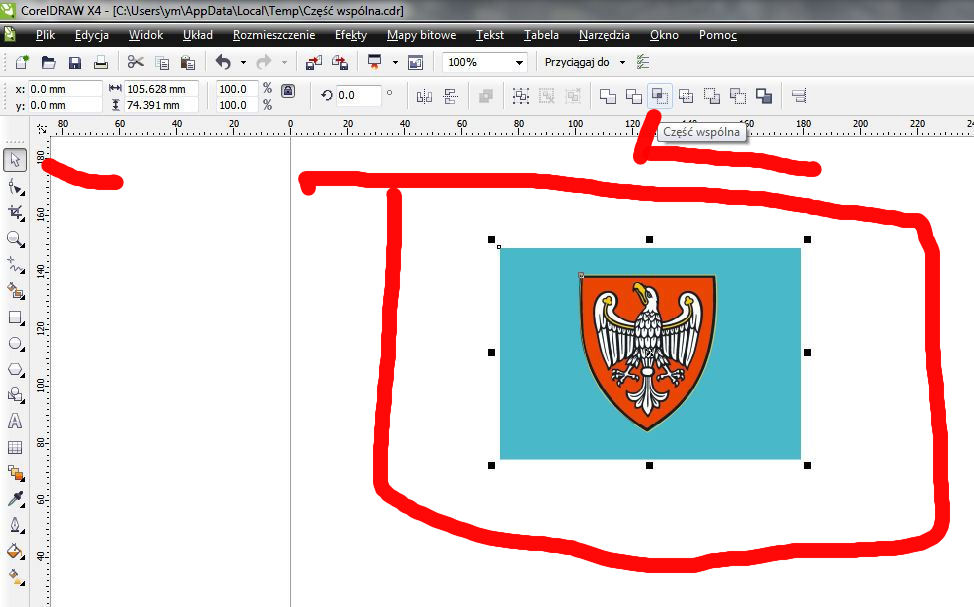Expand the Przyciągaj do dropdown
974x607 pixels.
622,63
